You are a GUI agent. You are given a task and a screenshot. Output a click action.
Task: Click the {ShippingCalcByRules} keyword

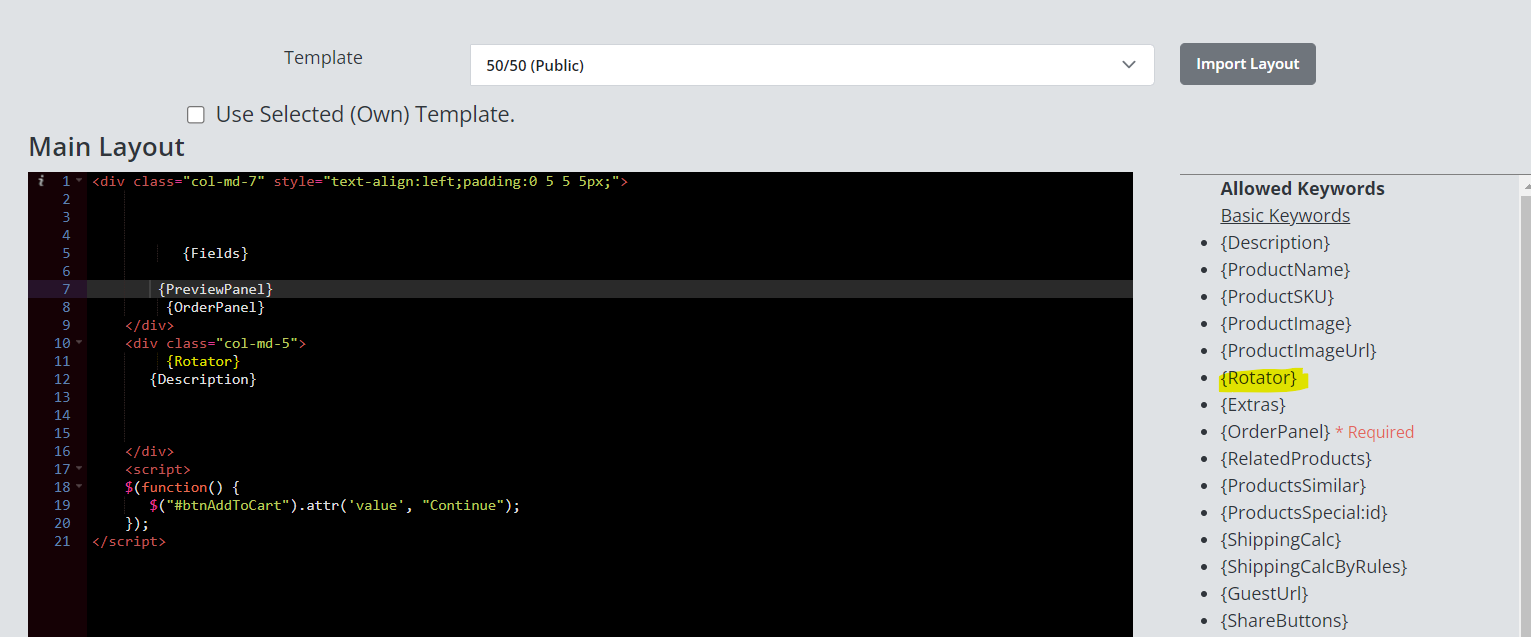tap(1314, 567)
